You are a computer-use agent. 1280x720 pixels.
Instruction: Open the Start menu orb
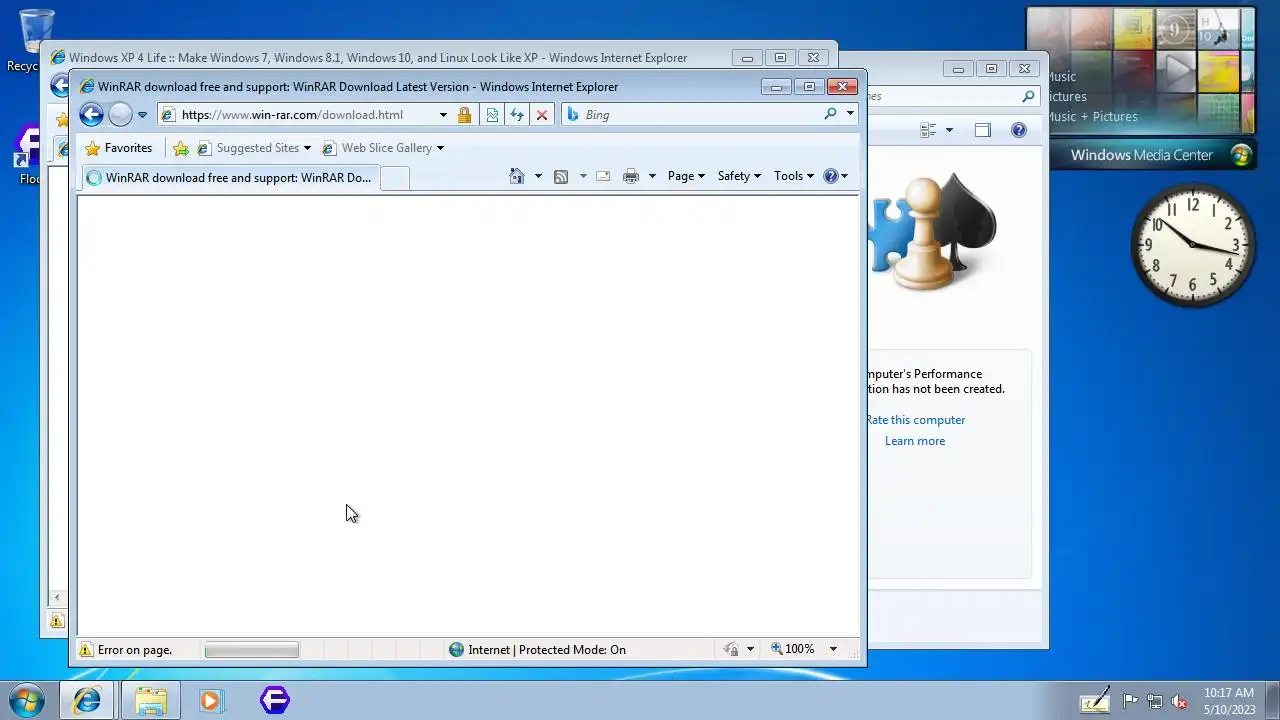[27, 700]
